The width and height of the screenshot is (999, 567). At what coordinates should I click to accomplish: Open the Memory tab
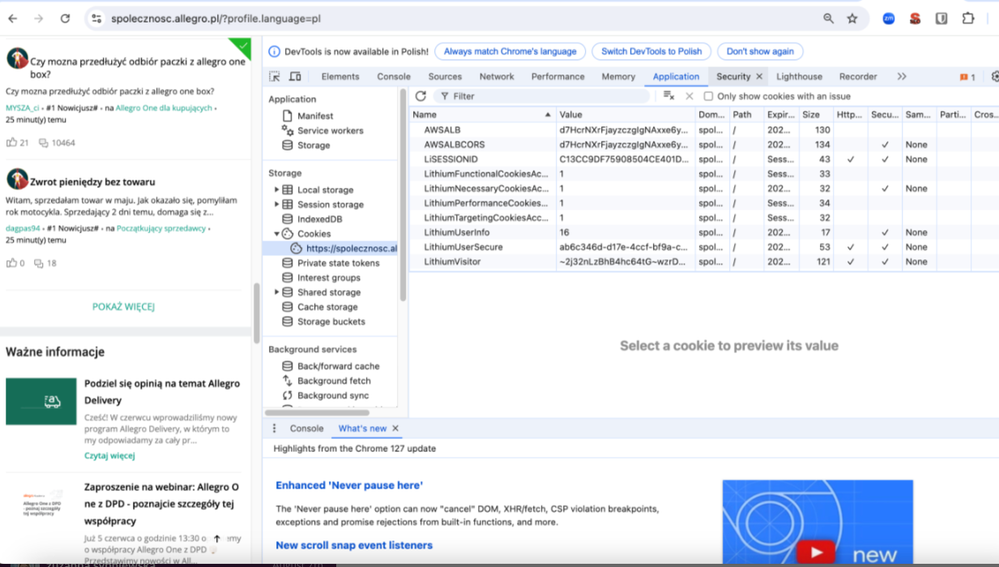(618, 76)
